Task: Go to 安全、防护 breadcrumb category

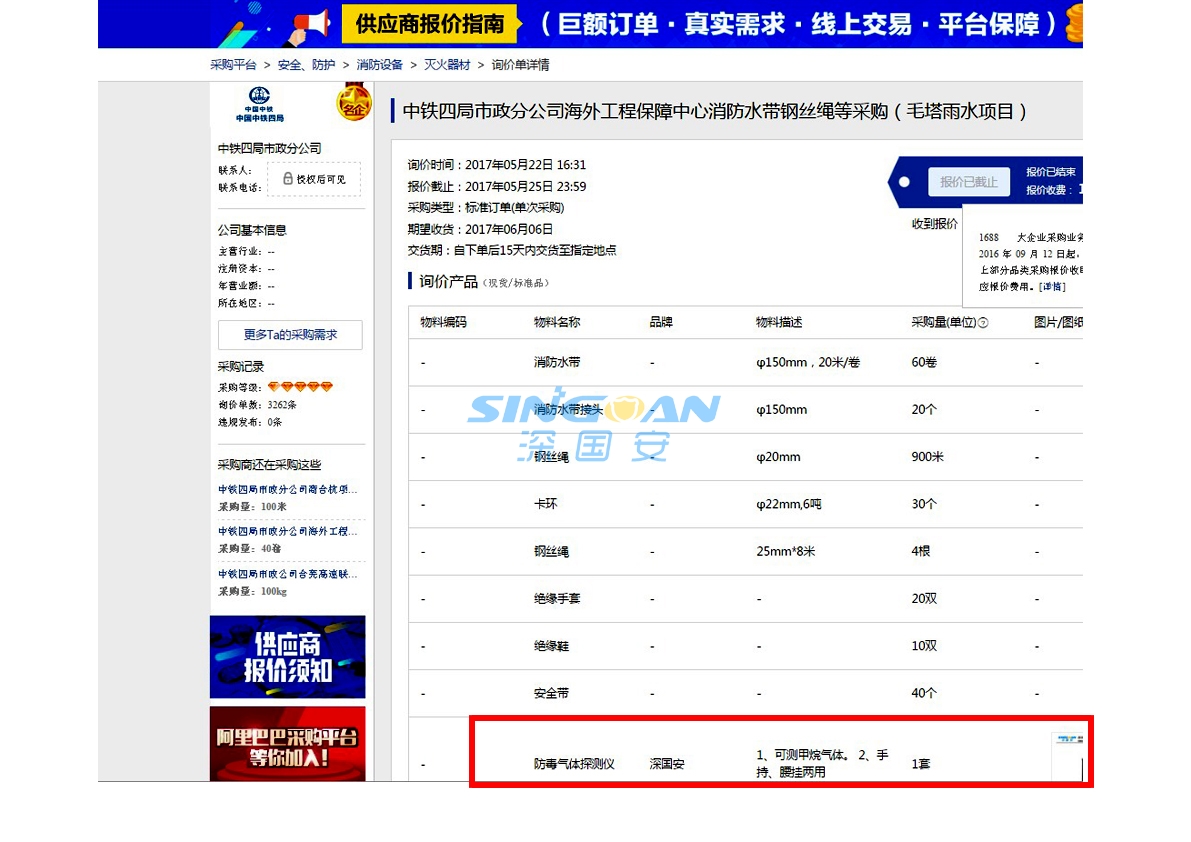Action: (306, 65)
